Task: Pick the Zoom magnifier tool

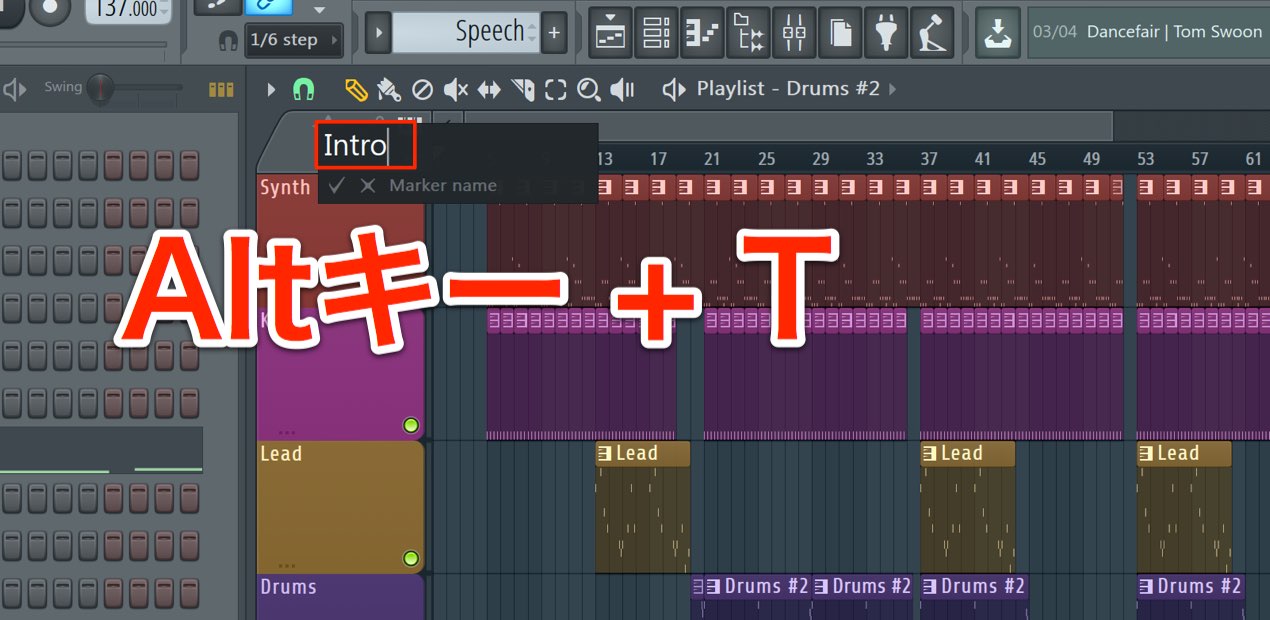Action: [x=589, y=90]
